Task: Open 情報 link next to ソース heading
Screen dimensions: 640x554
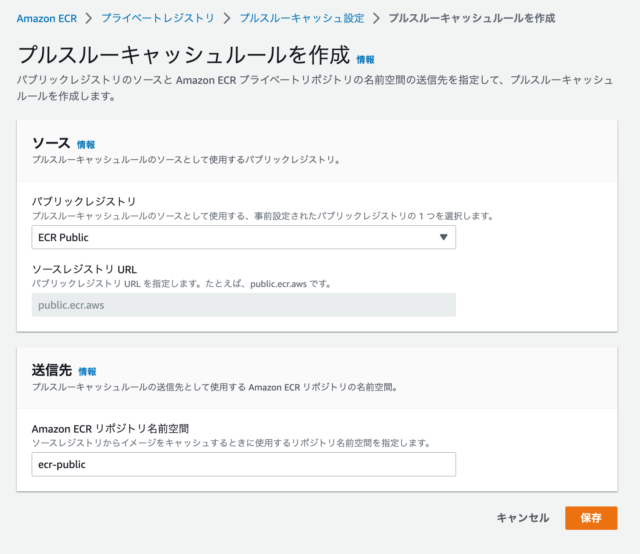Action: (86, 145)
